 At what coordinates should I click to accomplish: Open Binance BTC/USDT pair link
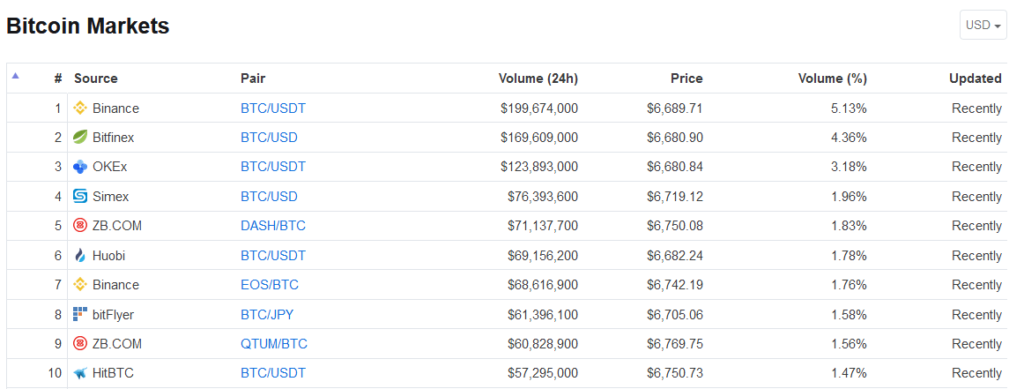coord(273,108)
